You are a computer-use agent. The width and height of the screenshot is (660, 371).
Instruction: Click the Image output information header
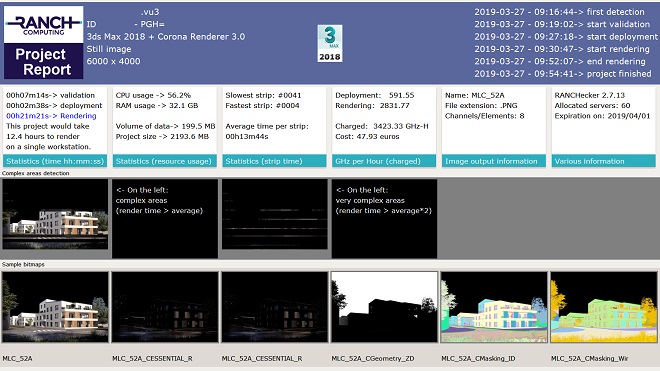click(494, 161)
